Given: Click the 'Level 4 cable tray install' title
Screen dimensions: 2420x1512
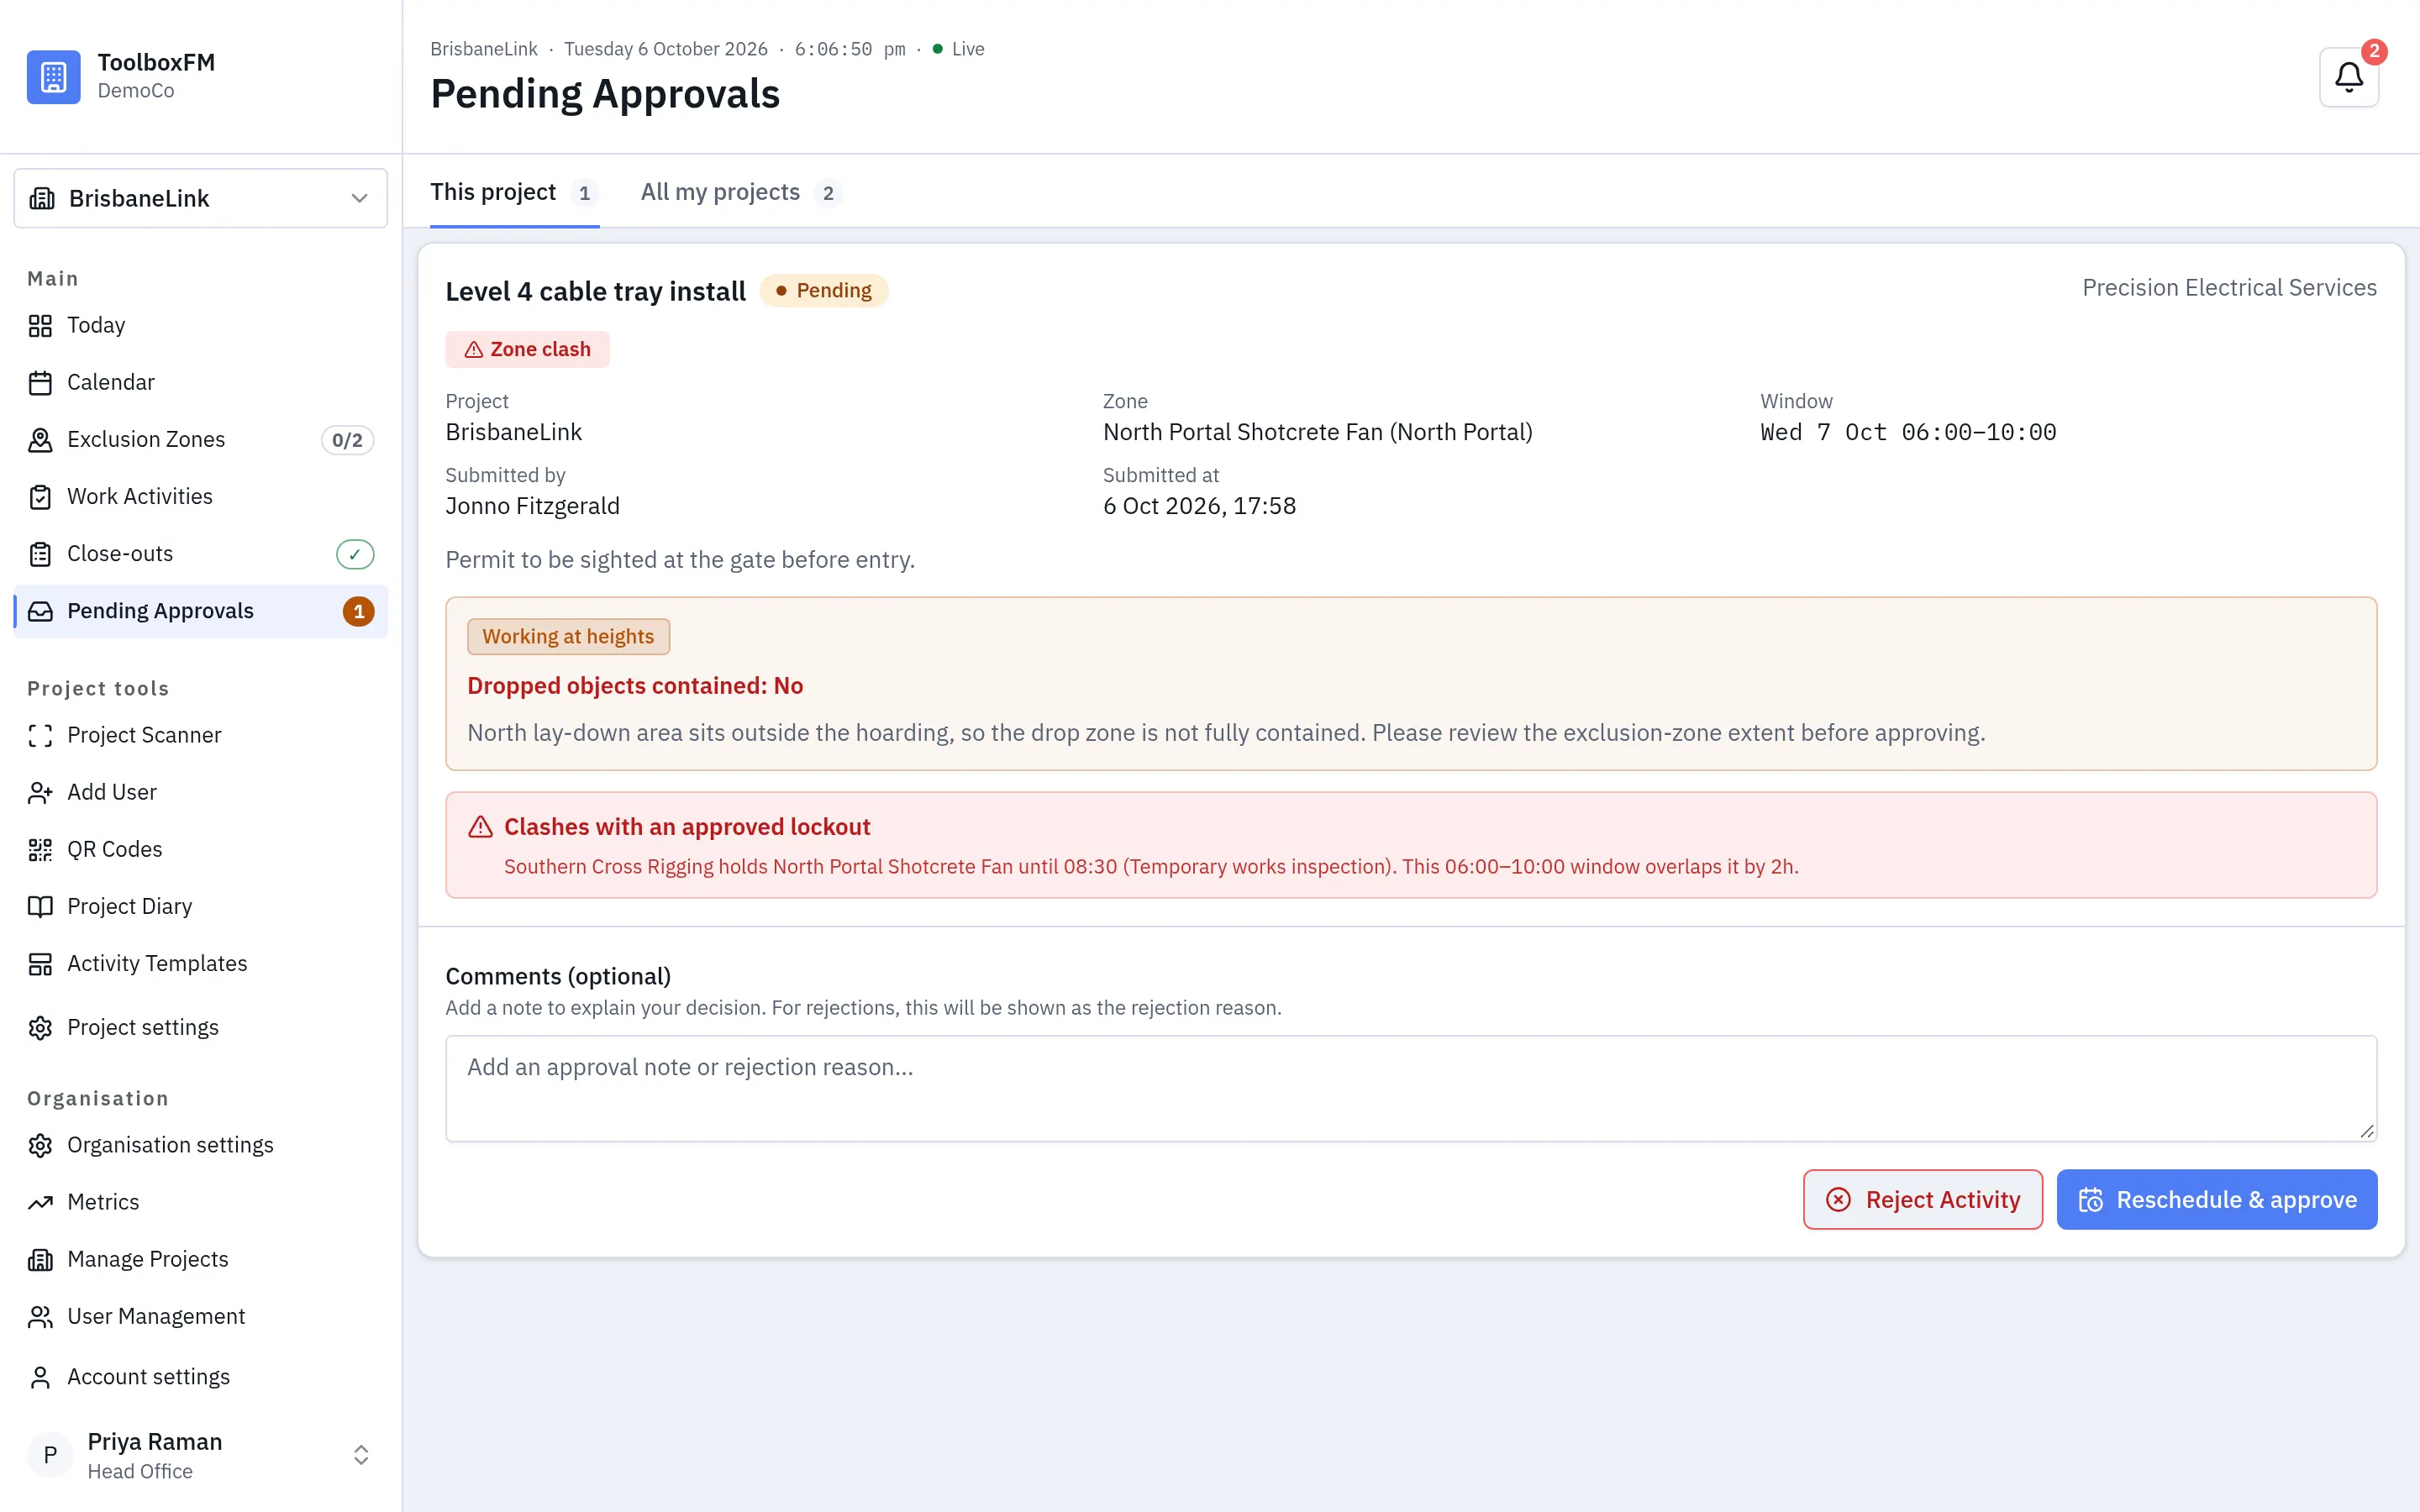Looking at the screenshot, I should point(595,292).
